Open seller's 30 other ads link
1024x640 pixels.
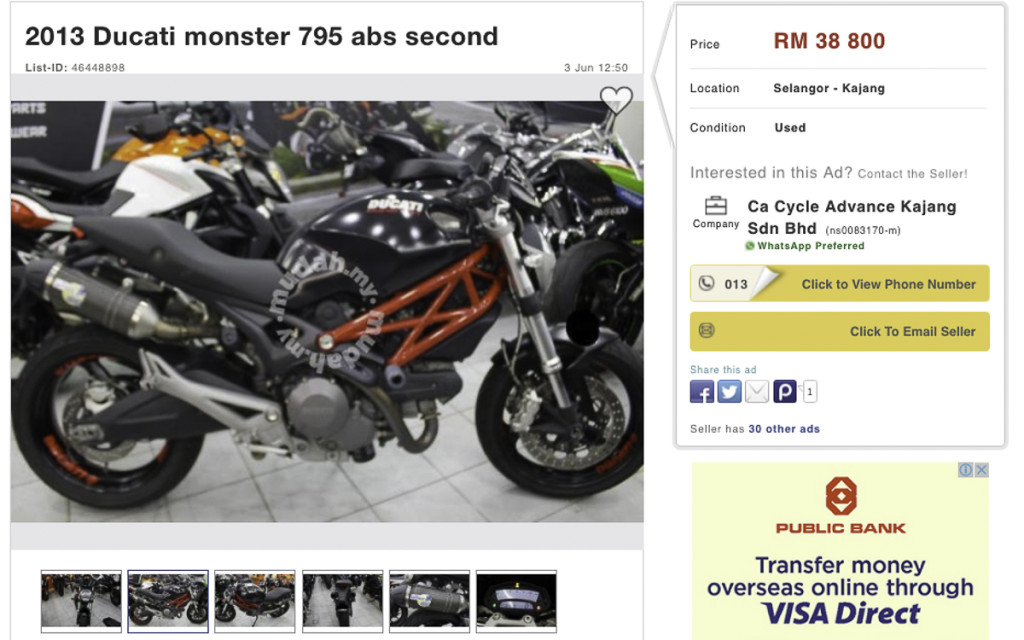pyautogui.click(x=784, y=429)
